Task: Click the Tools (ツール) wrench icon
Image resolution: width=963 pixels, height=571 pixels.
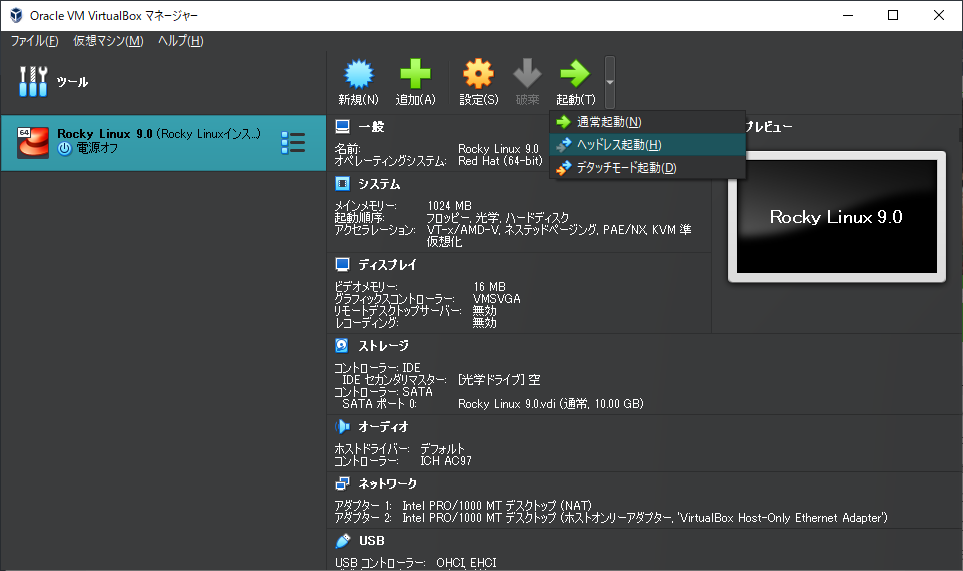Action: pyautogui.click(x=33, y=82)
